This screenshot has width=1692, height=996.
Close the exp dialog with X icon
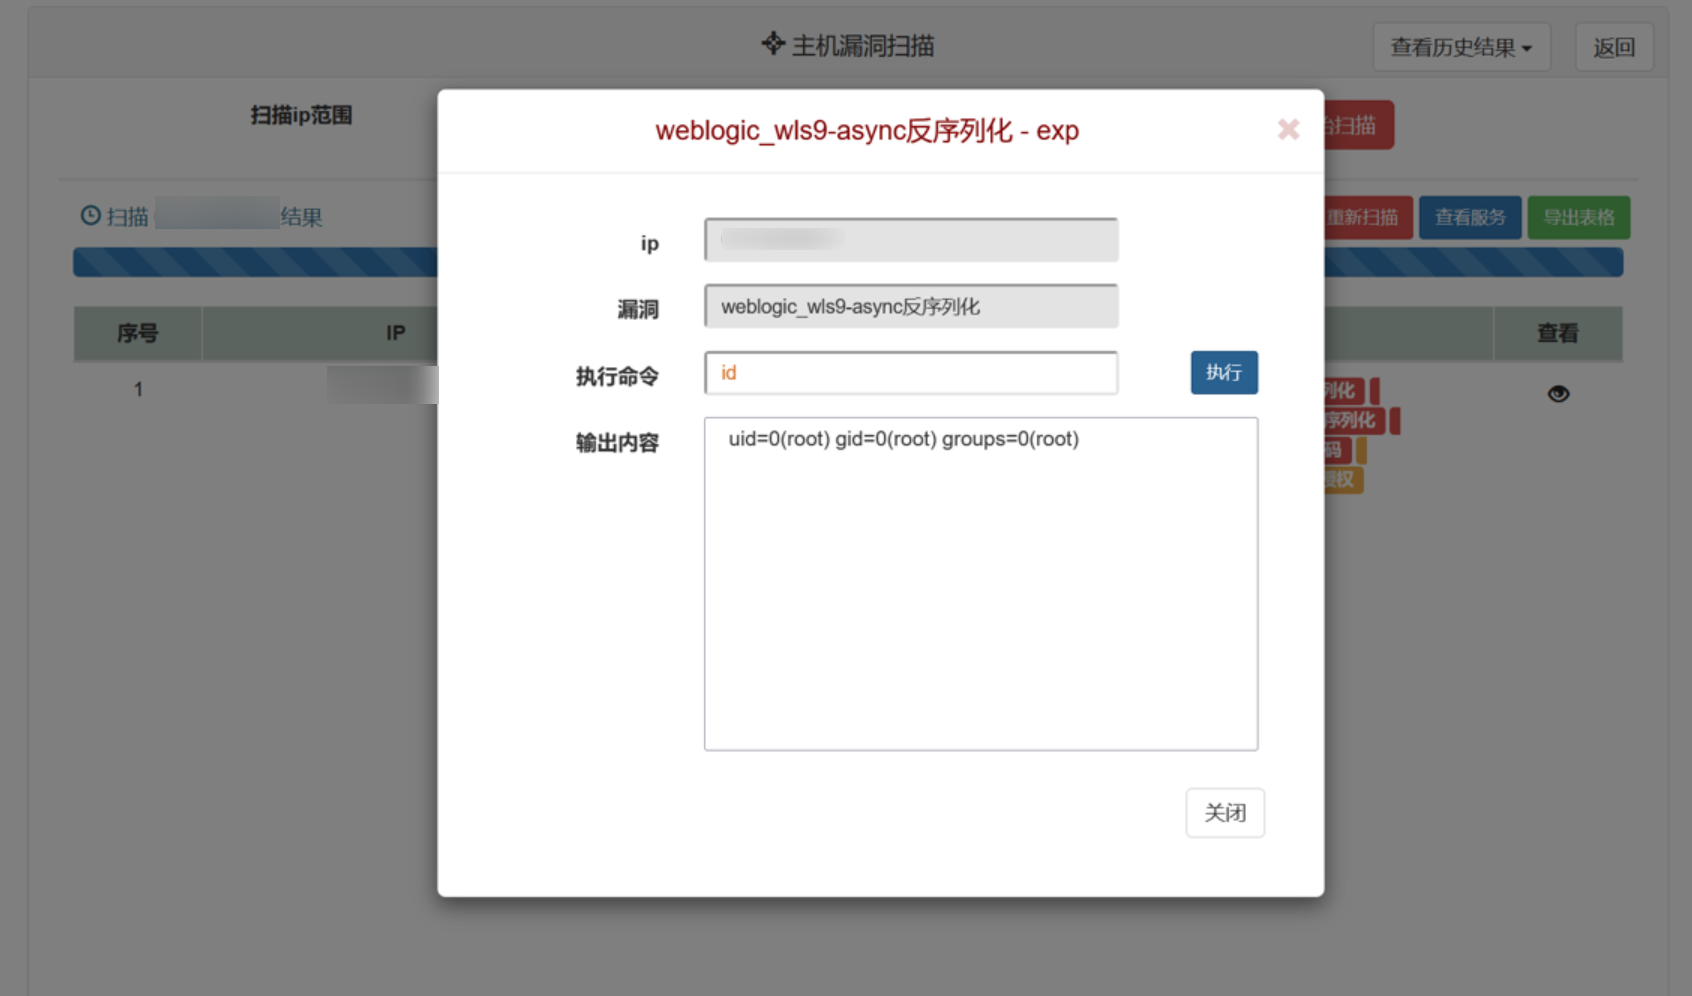[1288, 129]
